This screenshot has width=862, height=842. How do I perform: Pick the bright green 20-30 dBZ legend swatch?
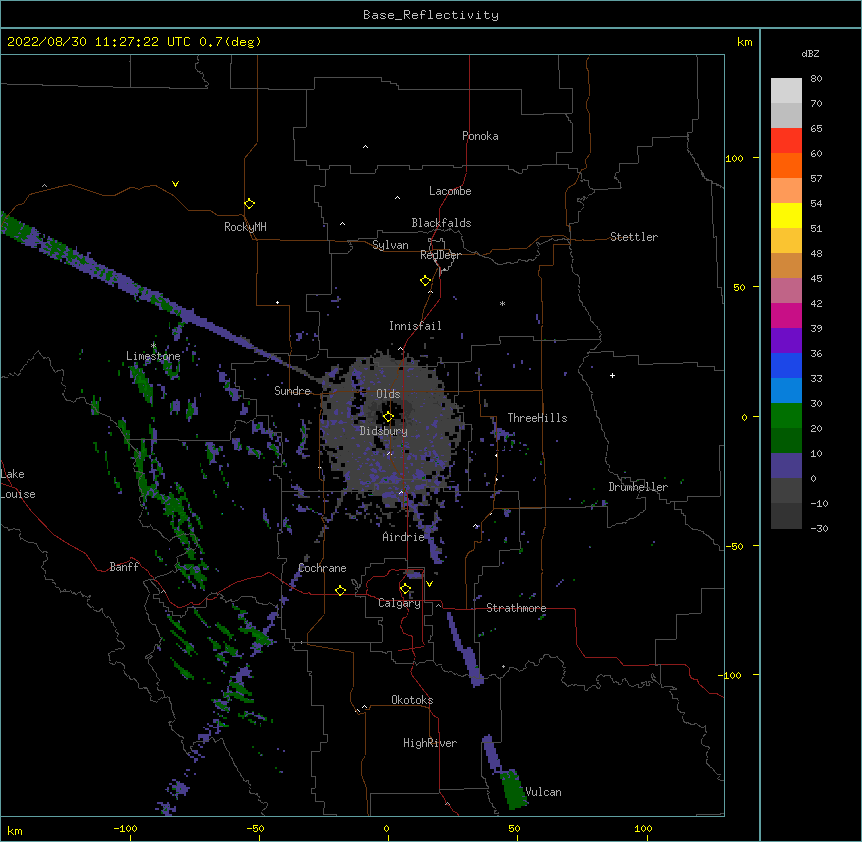click(786, 416)
